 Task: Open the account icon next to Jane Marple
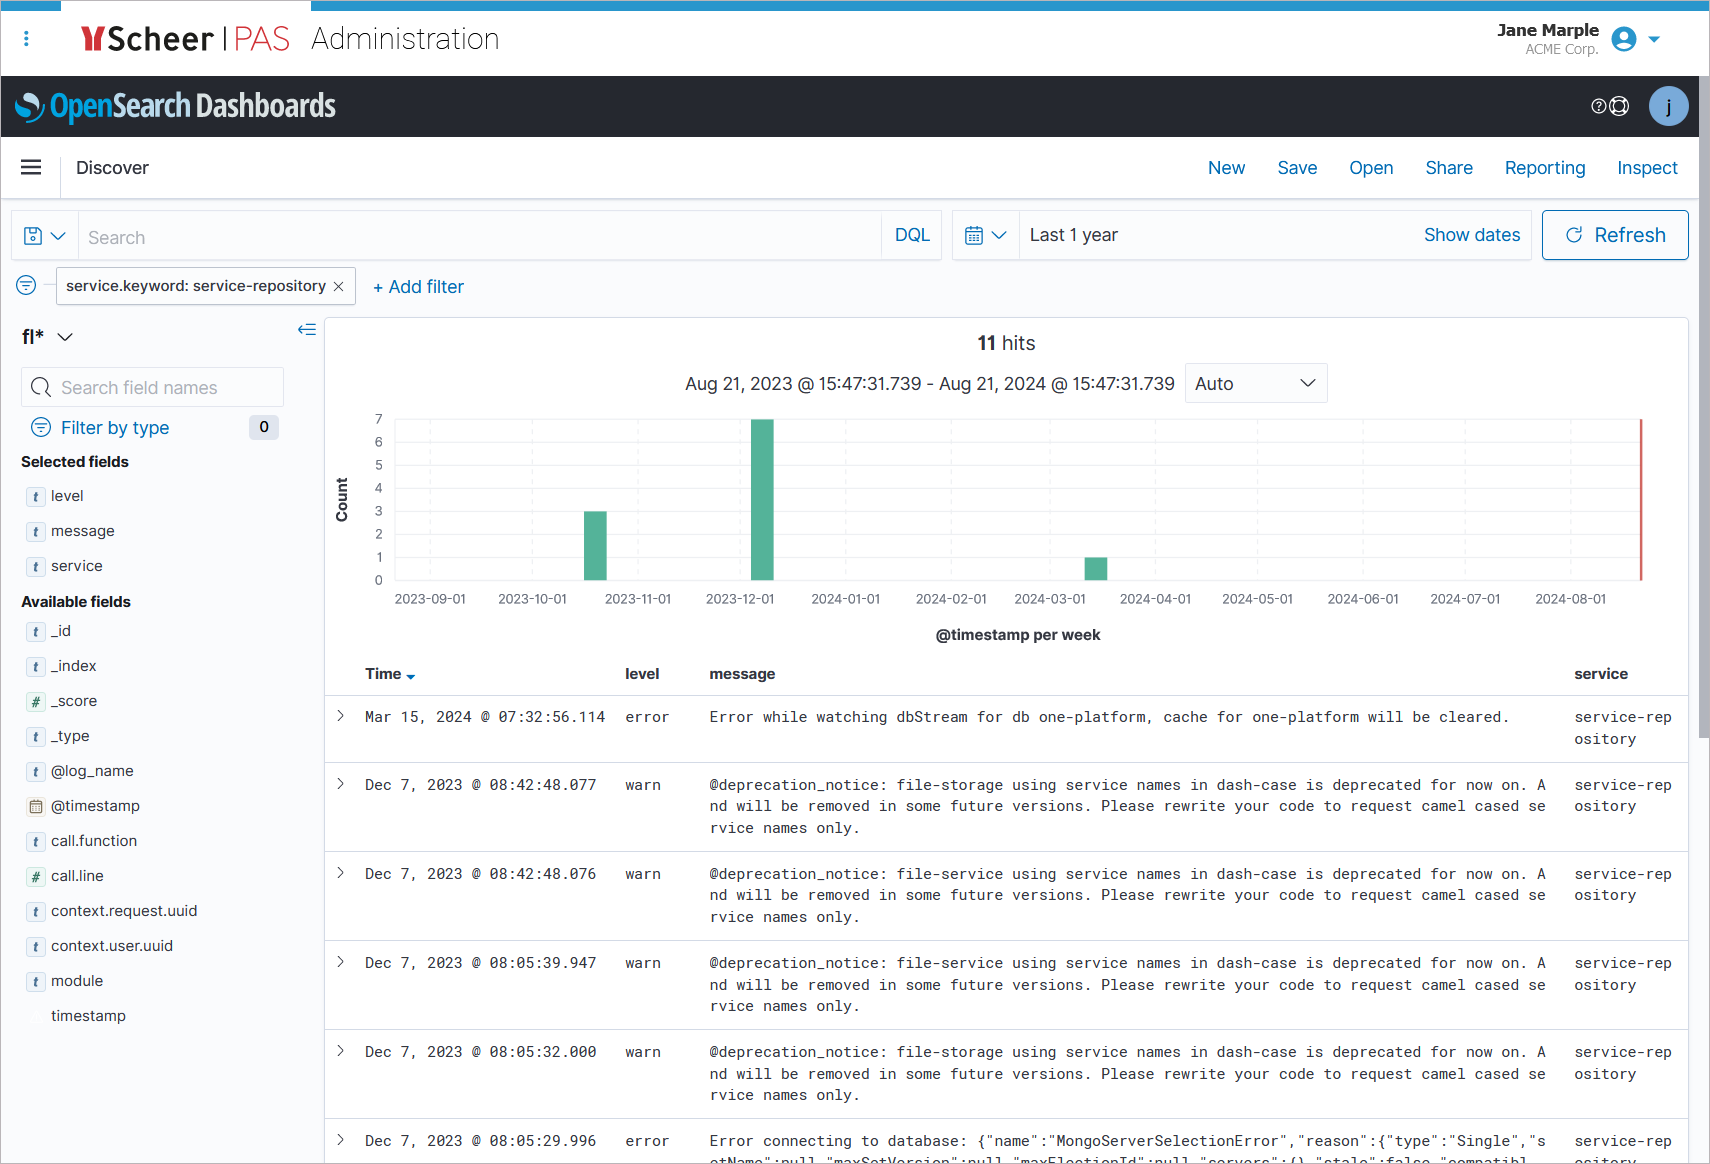1623,39
